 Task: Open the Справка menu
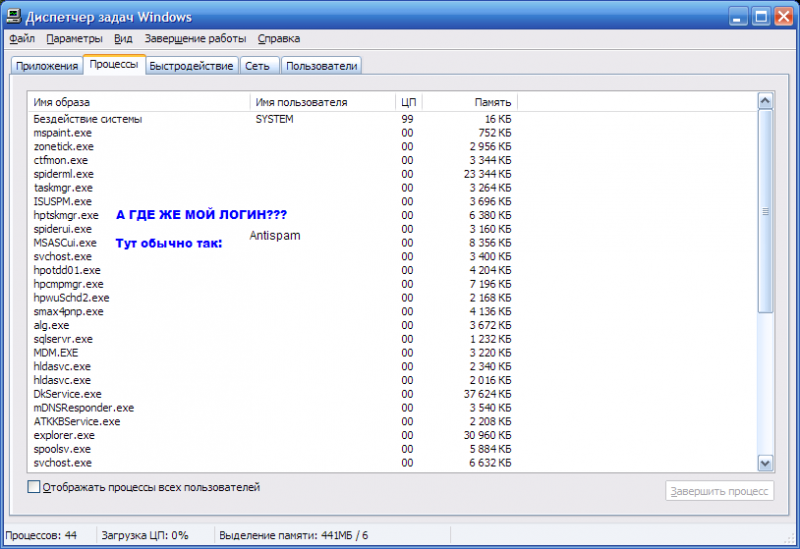click(x=279, y=38)
